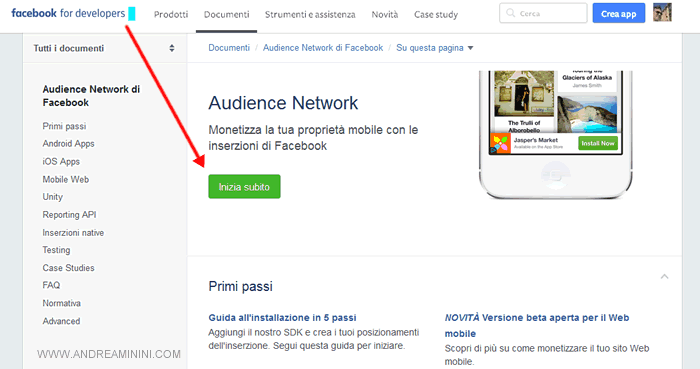Screen dimensions: 700x369
Task: Click the Glaciers of Alaska photo
Action: tap(587, 114)
